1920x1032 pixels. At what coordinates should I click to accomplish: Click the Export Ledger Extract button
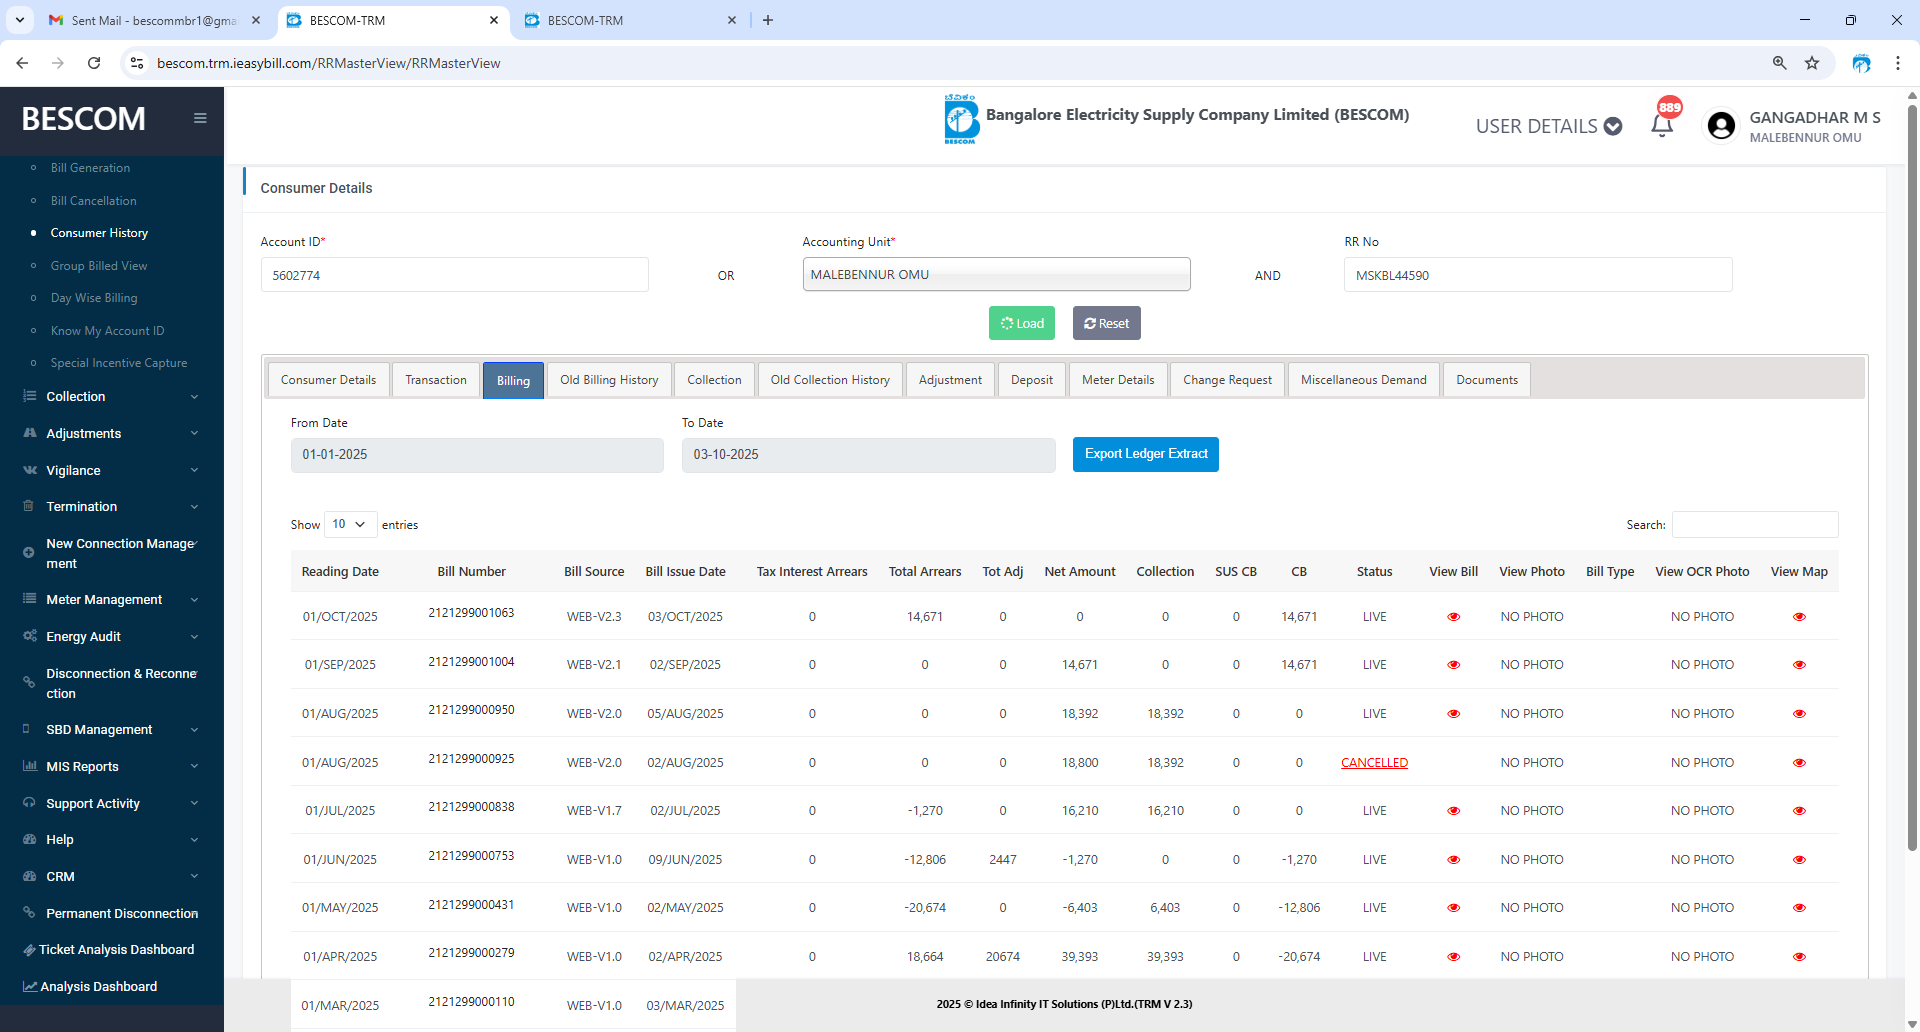pyautogui.click(x=1145, y=454)
